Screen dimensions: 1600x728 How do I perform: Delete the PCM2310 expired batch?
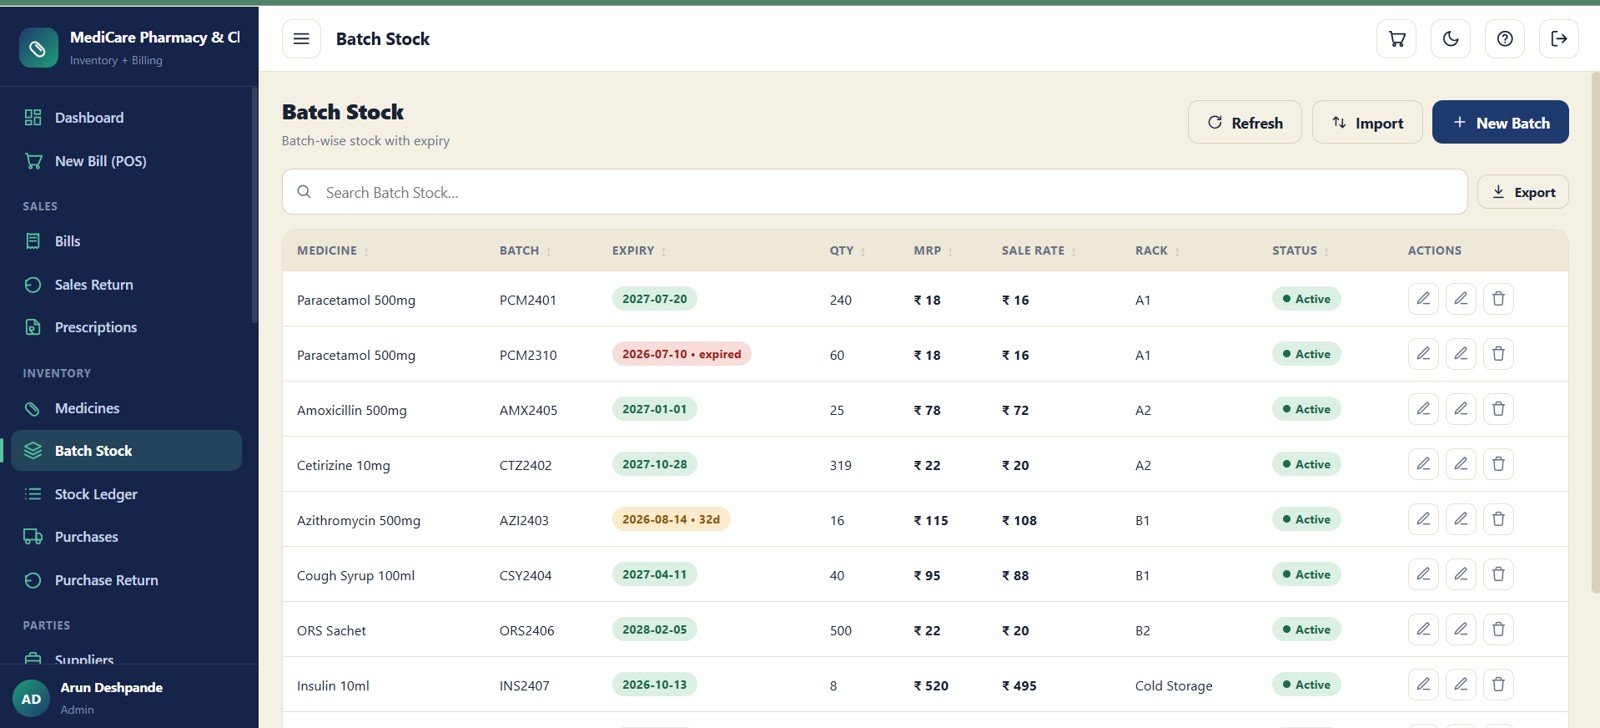click(x=1498, y=354)
